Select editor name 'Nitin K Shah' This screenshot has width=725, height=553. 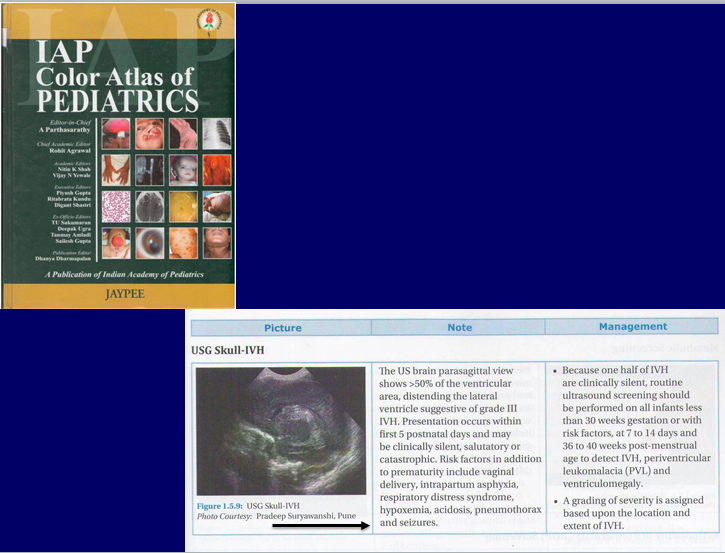click(74, 170)
